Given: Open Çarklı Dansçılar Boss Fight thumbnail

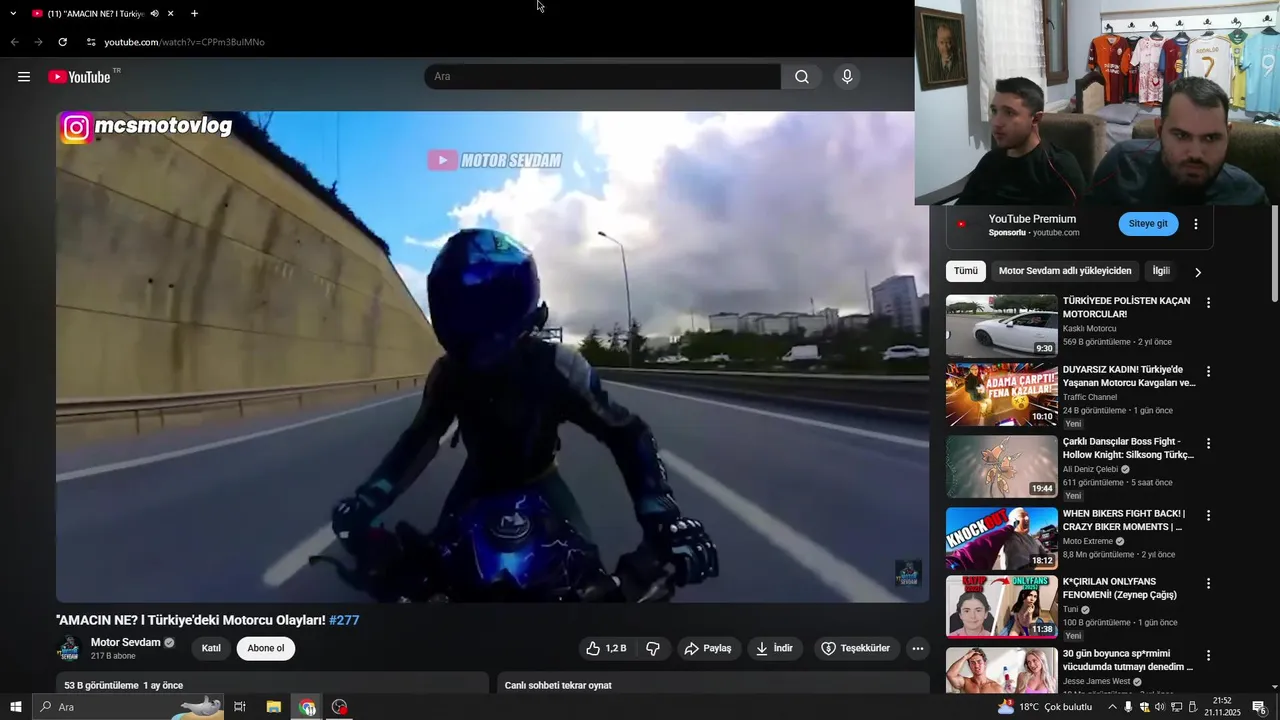Looking at the screenshot, I should (1001, 466).
